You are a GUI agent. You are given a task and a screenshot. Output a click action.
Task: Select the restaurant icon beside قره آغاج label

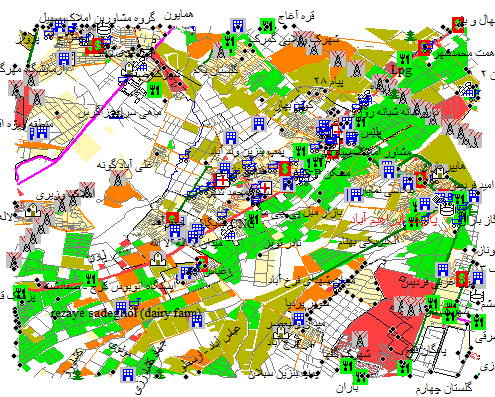[x=267, y=26]
